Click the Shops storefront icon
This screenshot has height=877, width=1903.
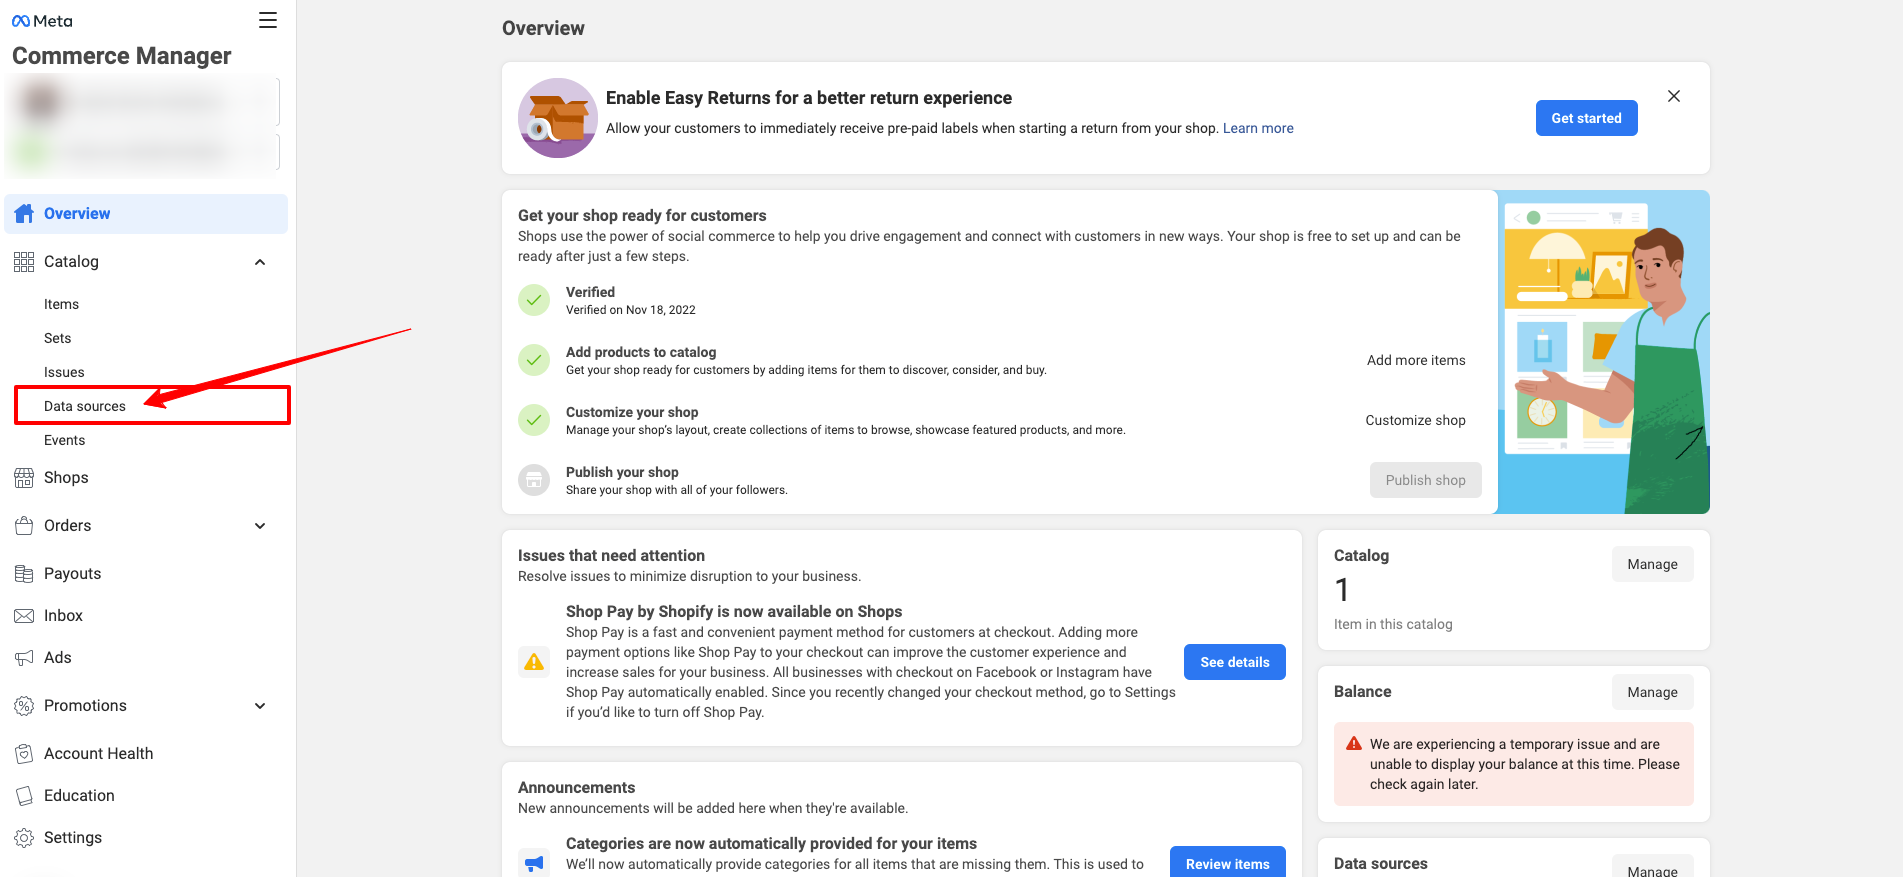24,478
